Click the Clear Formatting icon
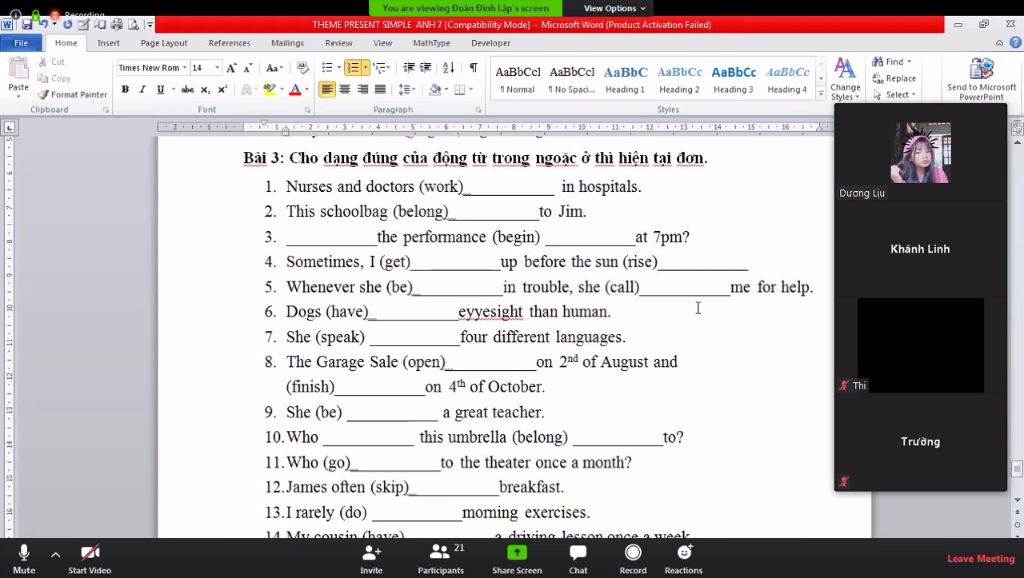This screenshot has width=1024, height=578. tap(302, 68)
